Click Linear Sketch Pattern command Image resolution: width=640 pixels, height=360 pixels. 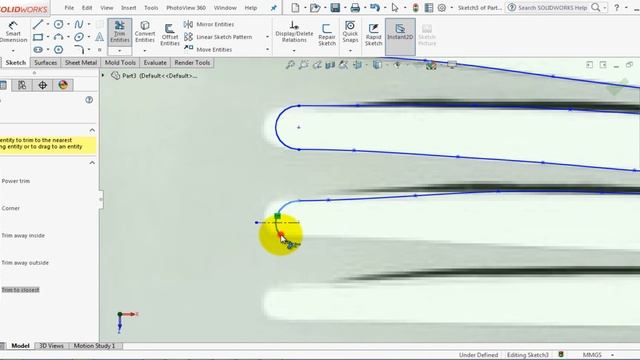click(218, 37)
